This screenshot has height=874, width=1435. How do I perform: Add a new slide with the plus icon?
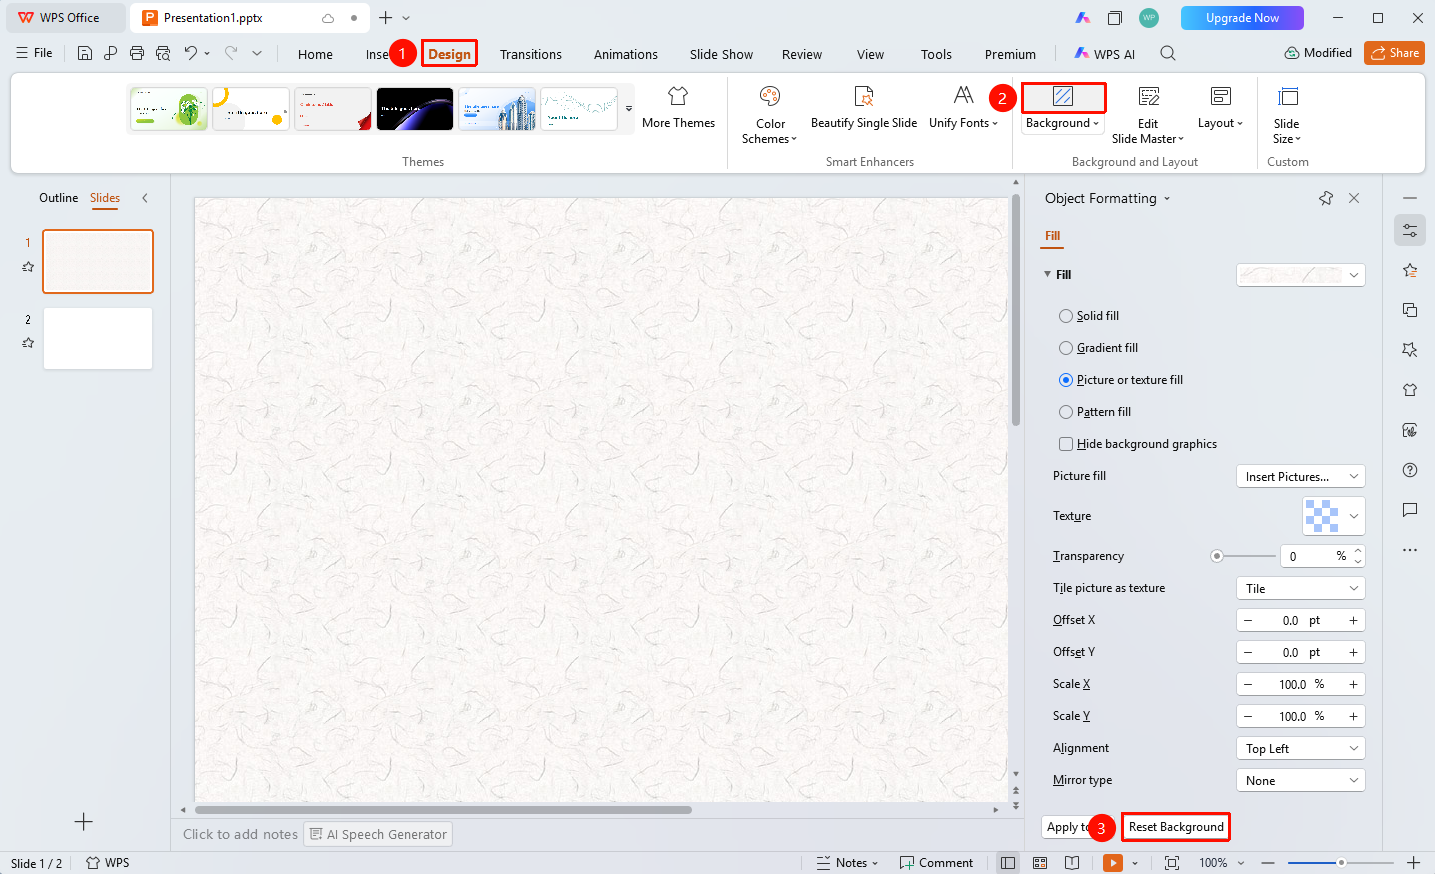coord(84,822)
